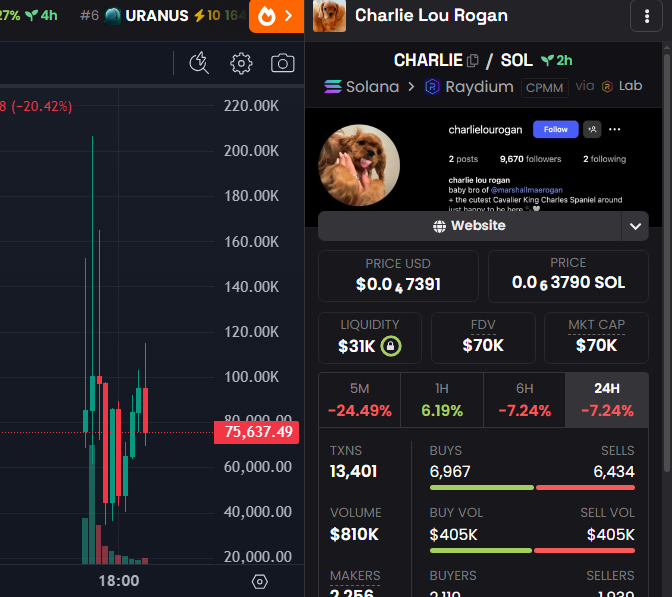Click the Raydium DEX link

(x=469, y=87)
